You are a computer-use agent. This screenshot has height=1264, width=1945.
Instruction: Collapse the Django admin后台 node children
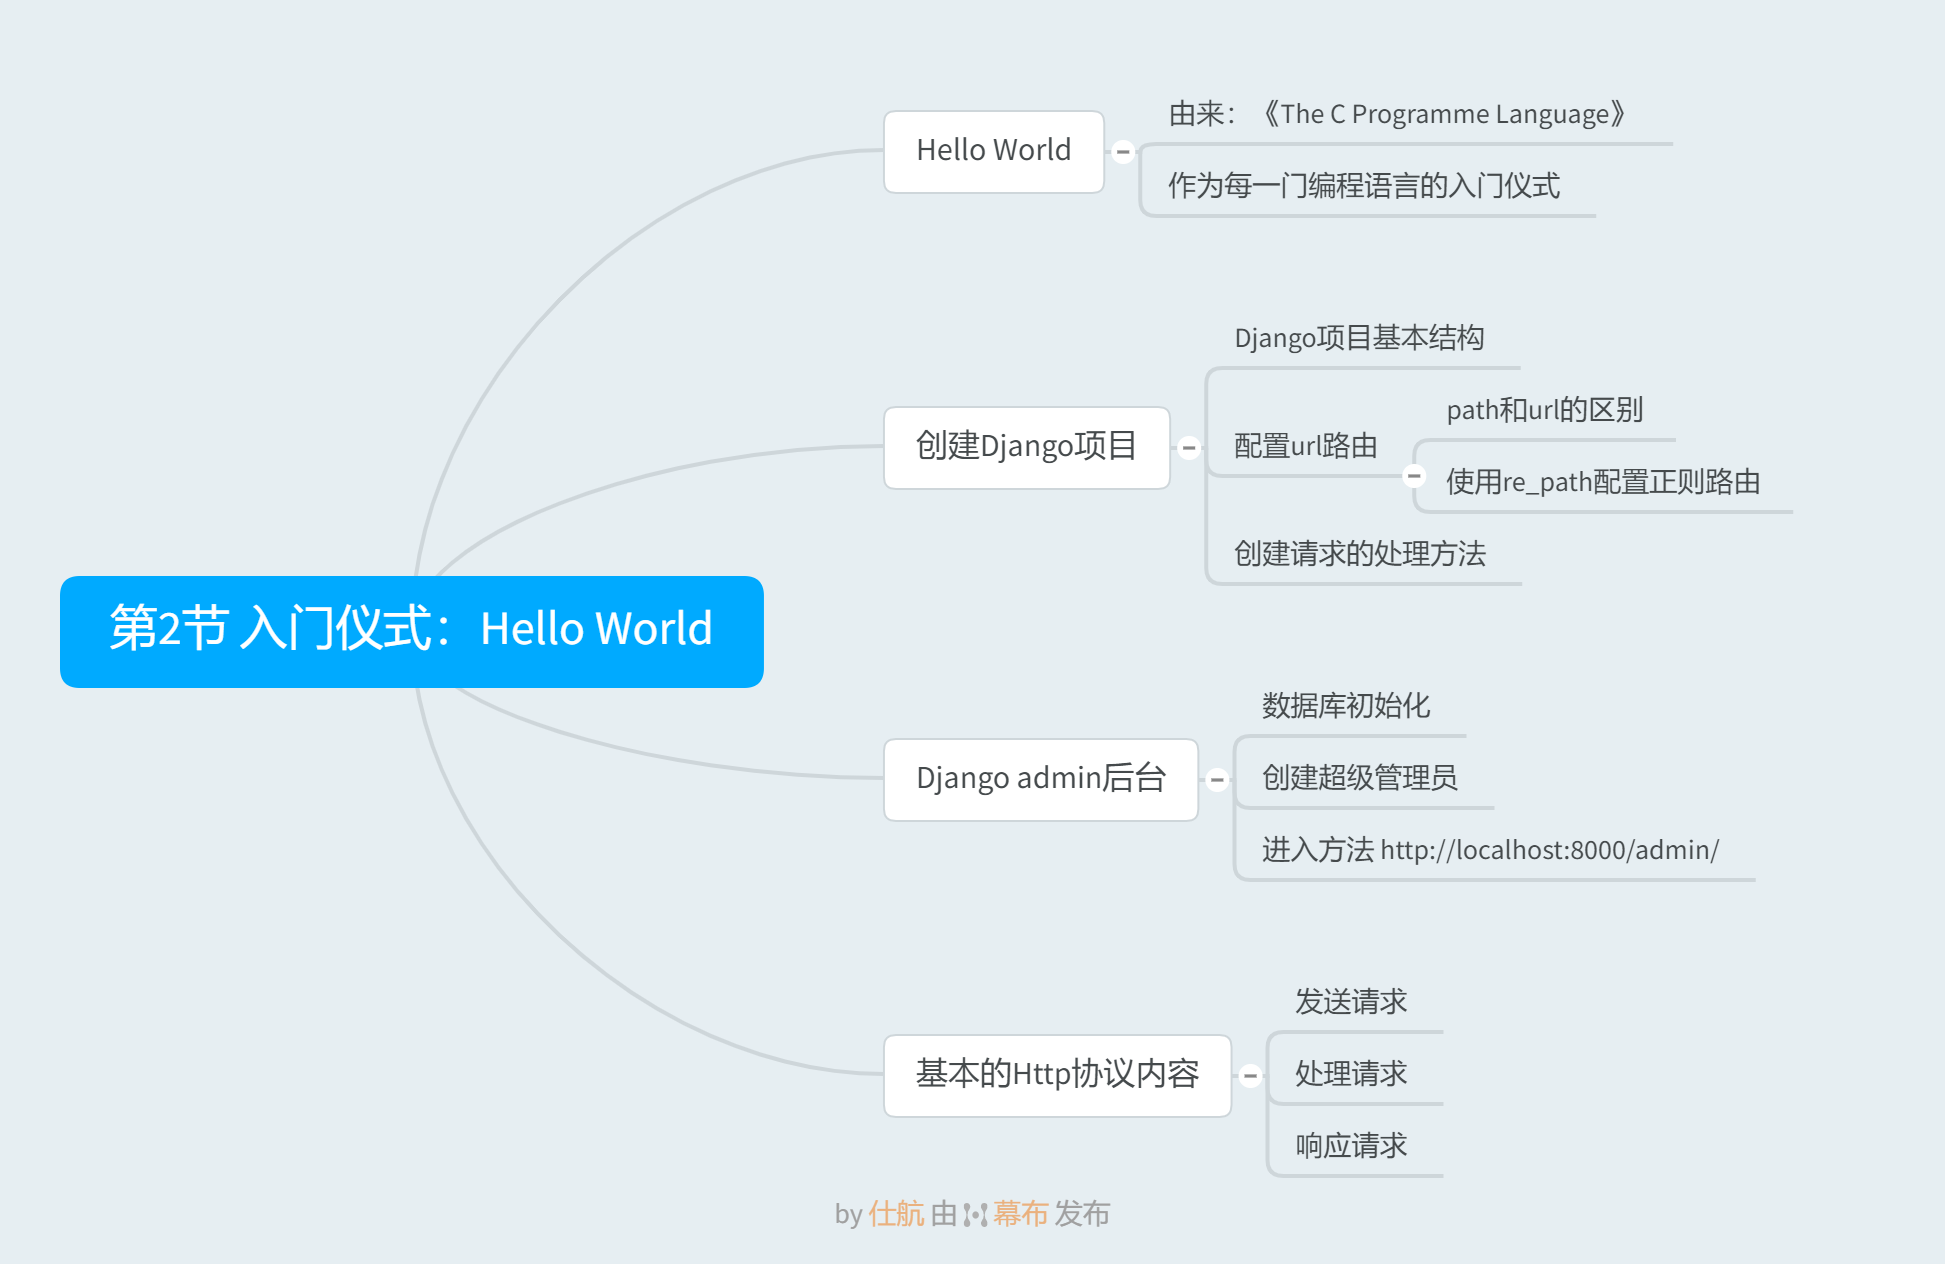point(1217,779)
